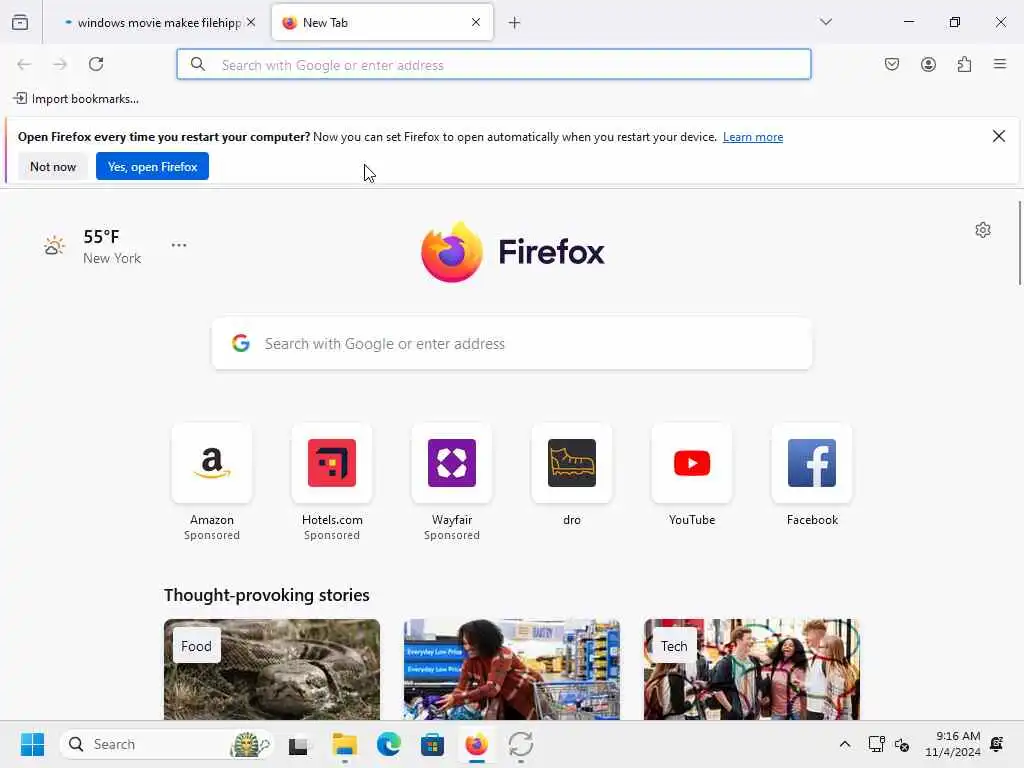Open Firefox View from the tab bar
This screenshot has height=768, width=1024.
coord(20,22)
